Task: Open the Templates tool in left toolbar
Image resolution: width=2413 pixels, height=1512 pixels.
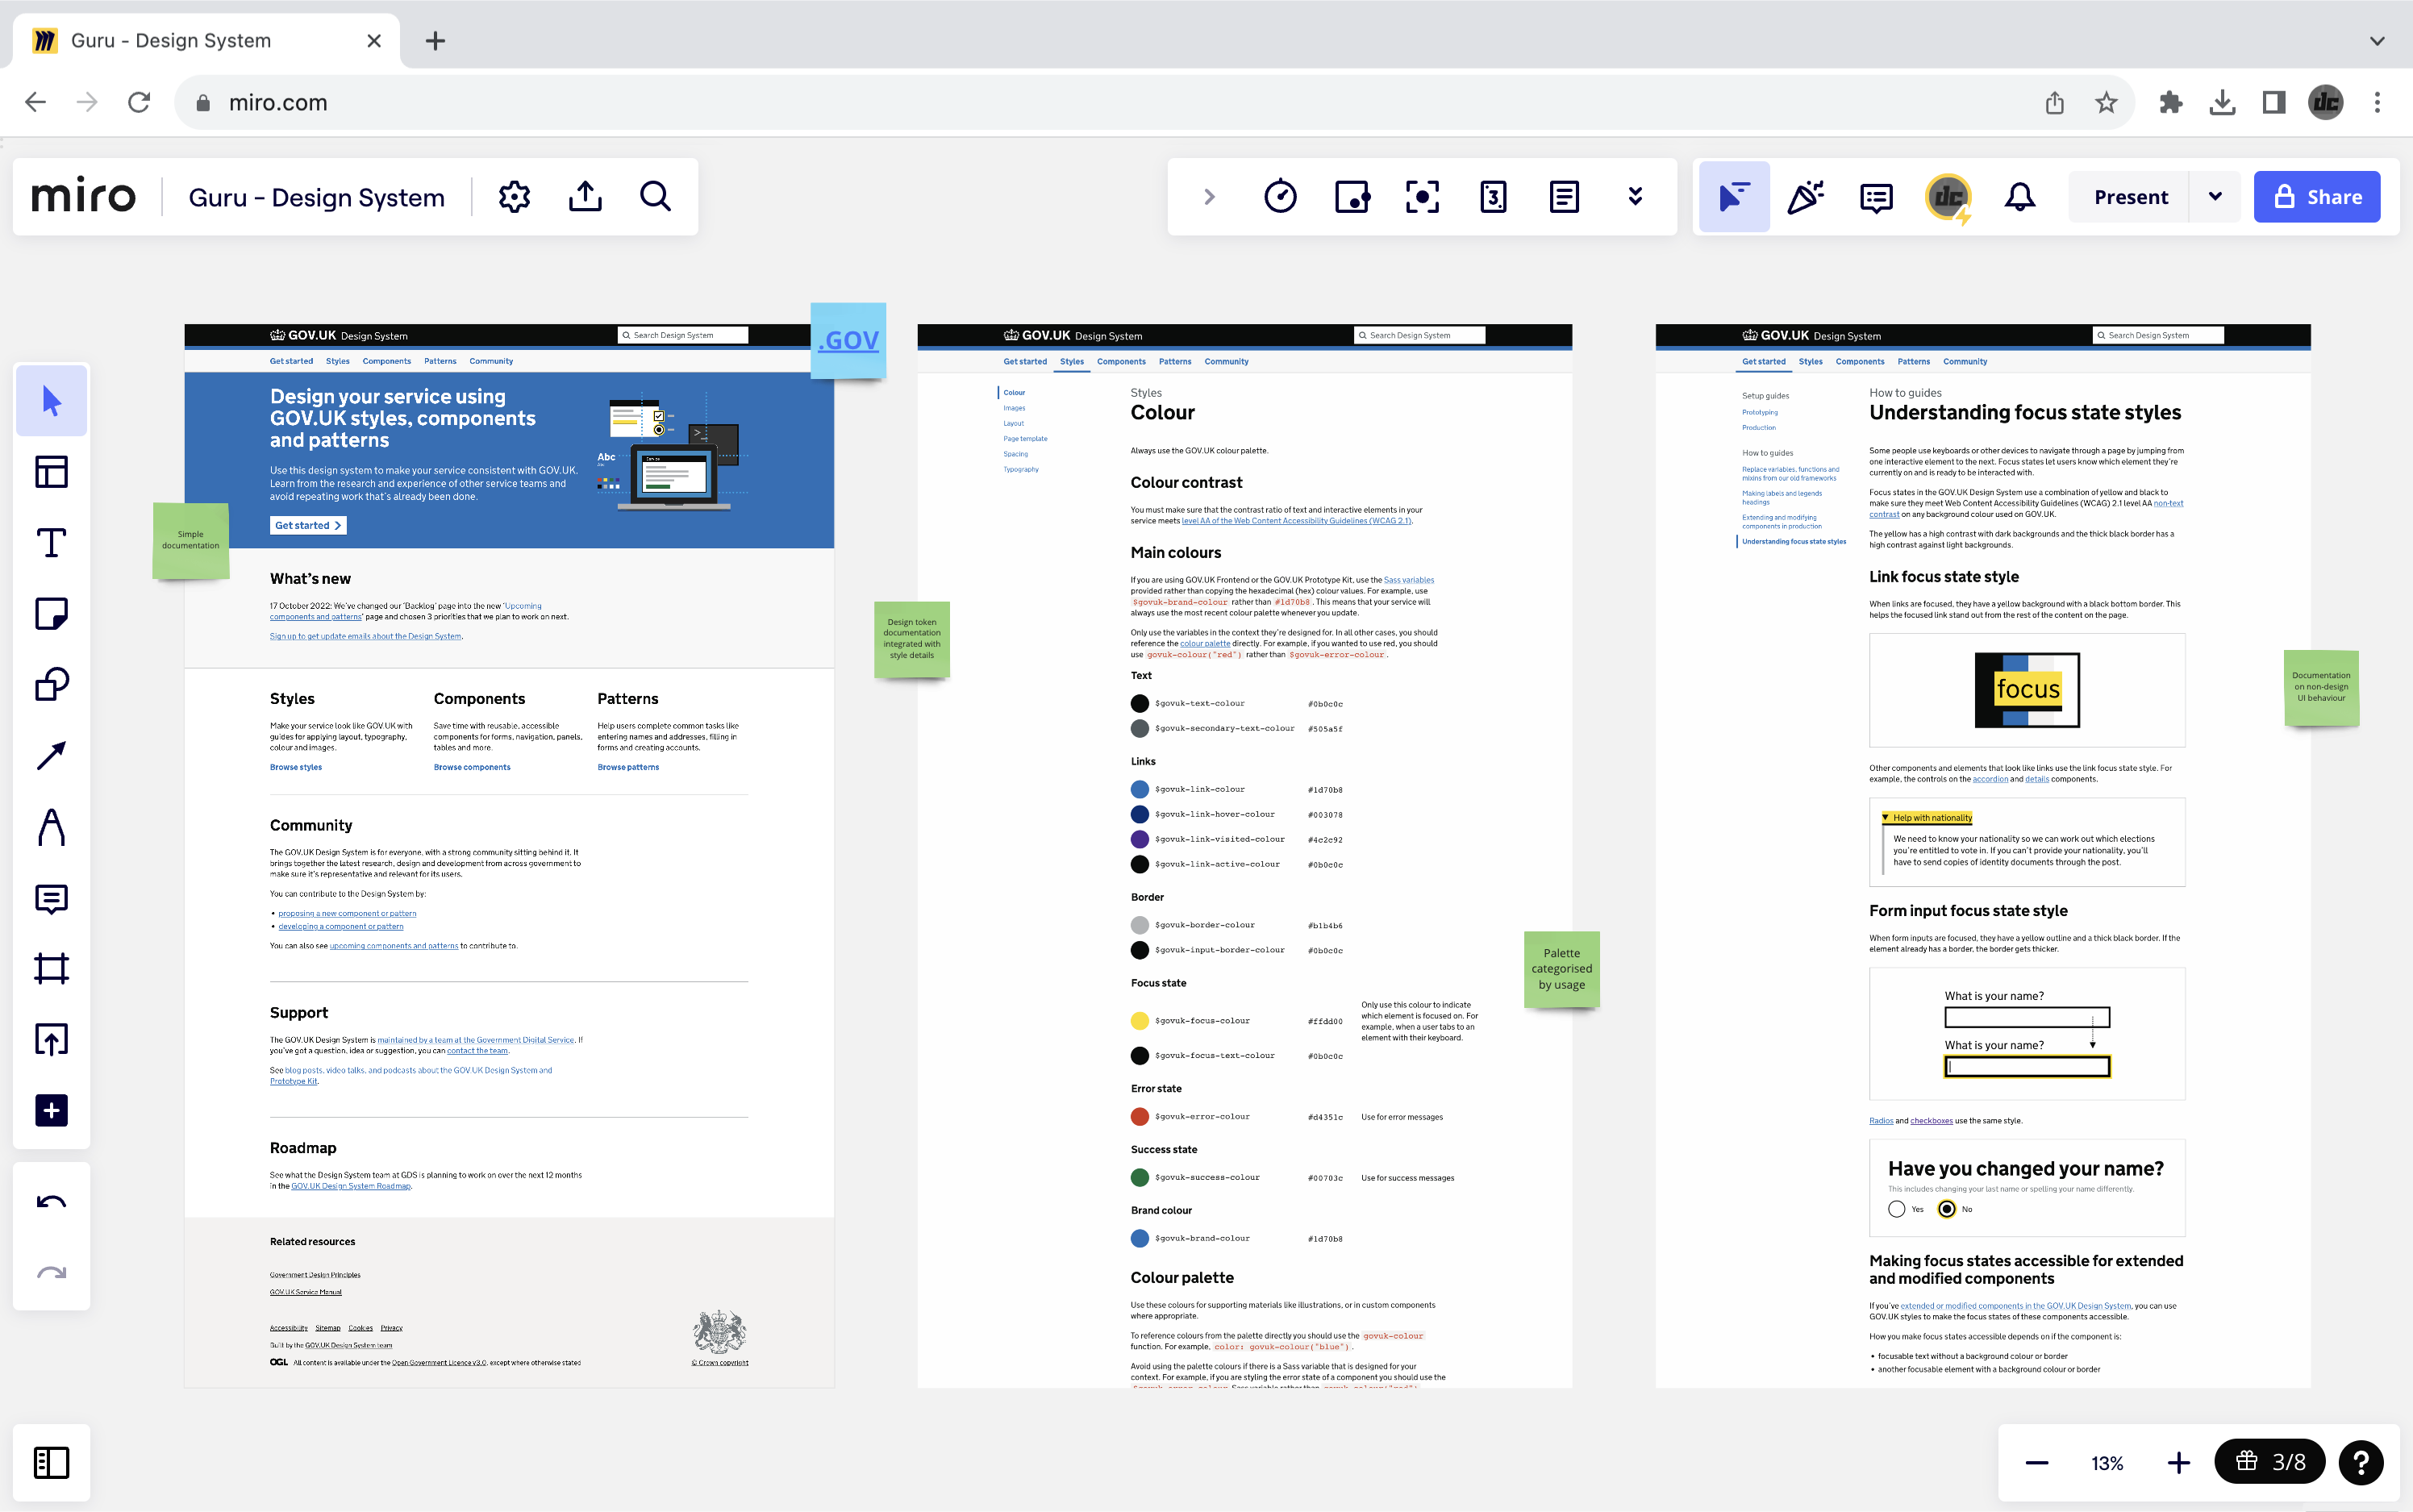Action: 52,472
